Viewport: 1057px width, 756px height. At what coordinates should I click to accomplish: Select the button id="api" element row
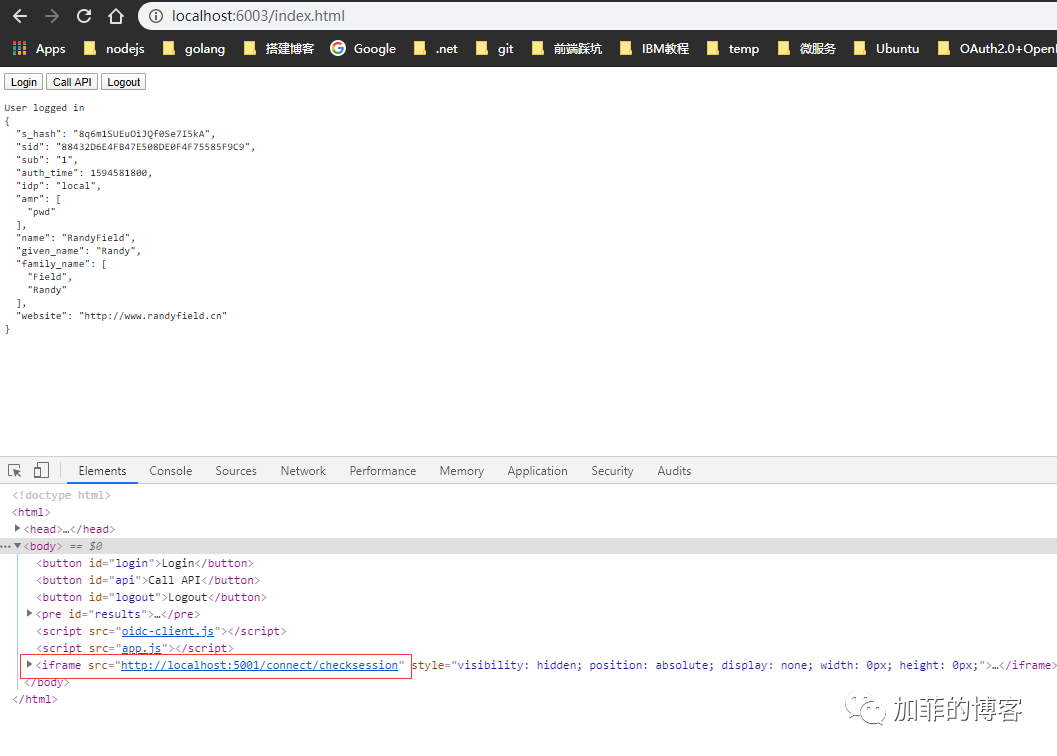tap(148, 580)
